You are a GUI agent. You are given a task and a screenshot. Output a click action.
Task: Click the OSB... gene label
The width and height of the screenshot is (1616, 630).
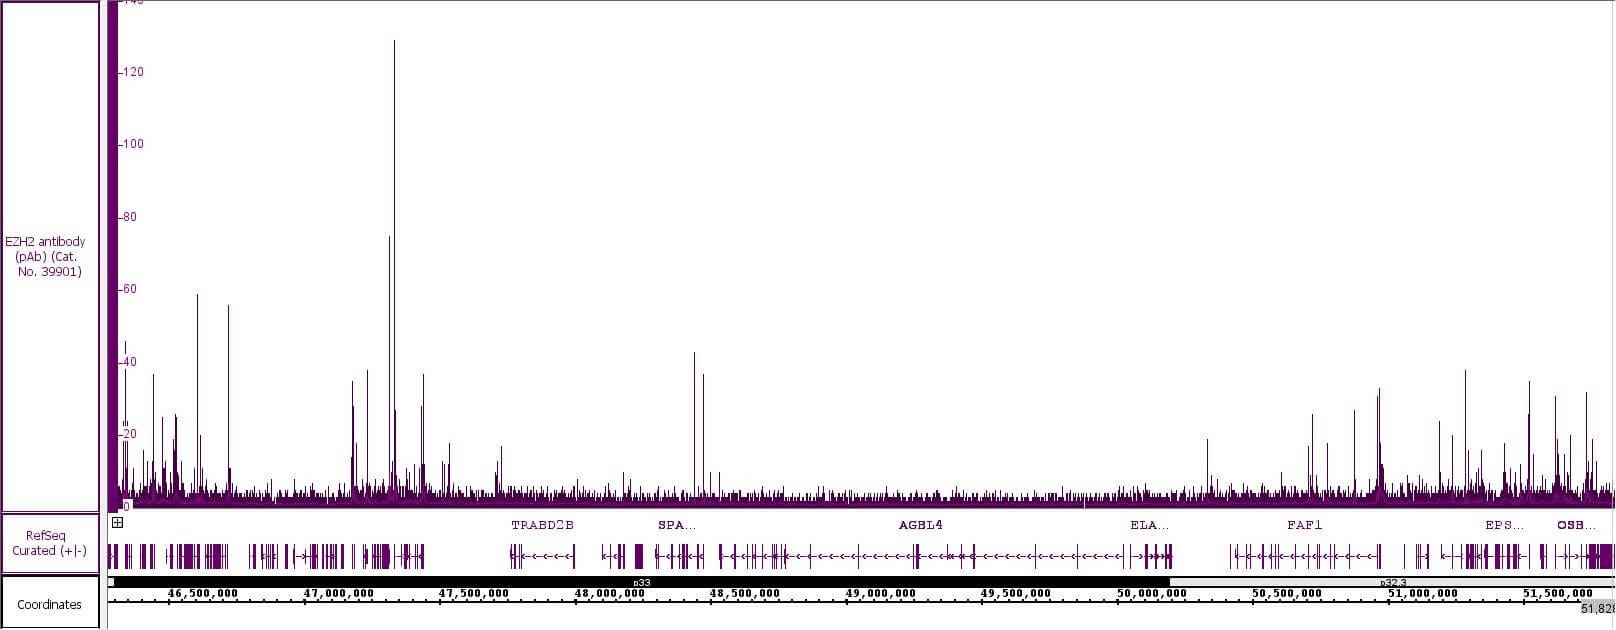click(1576, 525)
